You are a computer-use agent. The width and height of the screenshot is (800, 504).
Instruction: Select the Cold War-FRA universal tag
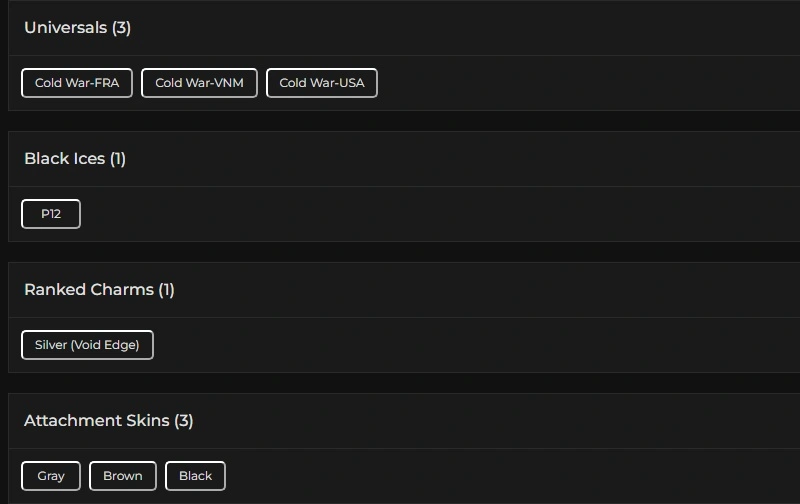click(77, 83)
